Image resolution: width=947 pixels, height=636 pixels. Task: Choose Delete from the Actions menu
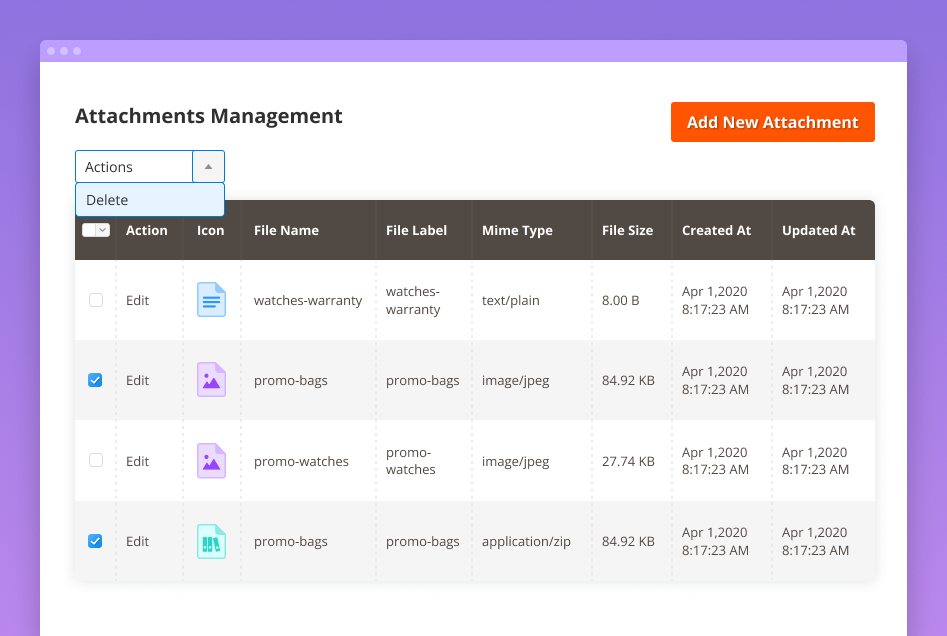point(107,200)
